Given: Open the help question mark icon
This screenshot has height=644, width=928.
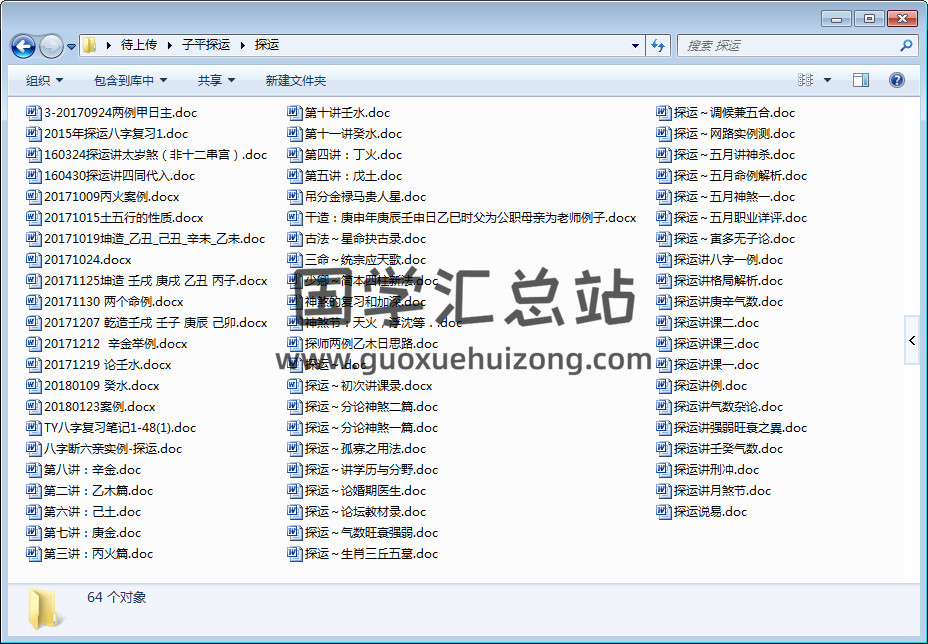Looking at the screenshot, I should pyautogui.click(x=897, y=80).
